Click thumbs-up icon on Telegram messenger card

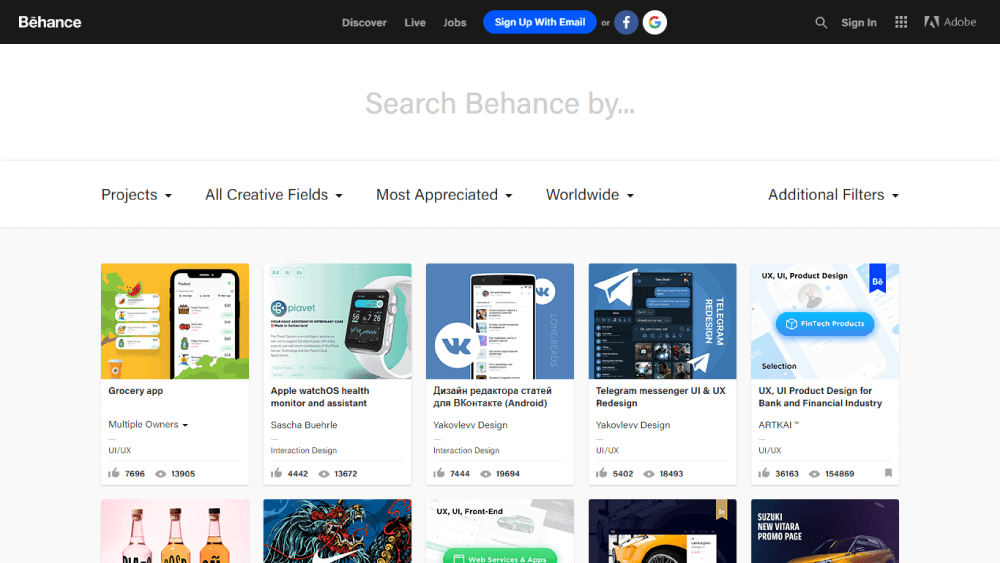[x=601, y=473]
